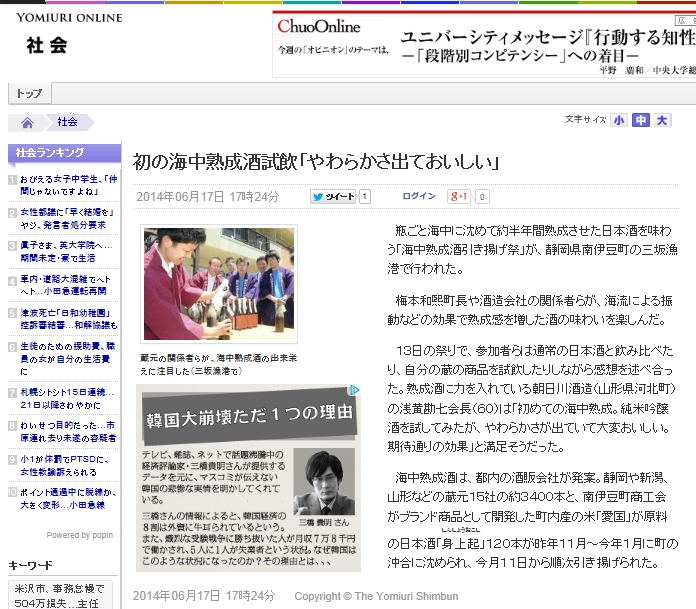Open ranking 10 about ポイント通過中に脱線
Image resolution: width=696 pixels, height=609 pixels.
click(68, 498)
